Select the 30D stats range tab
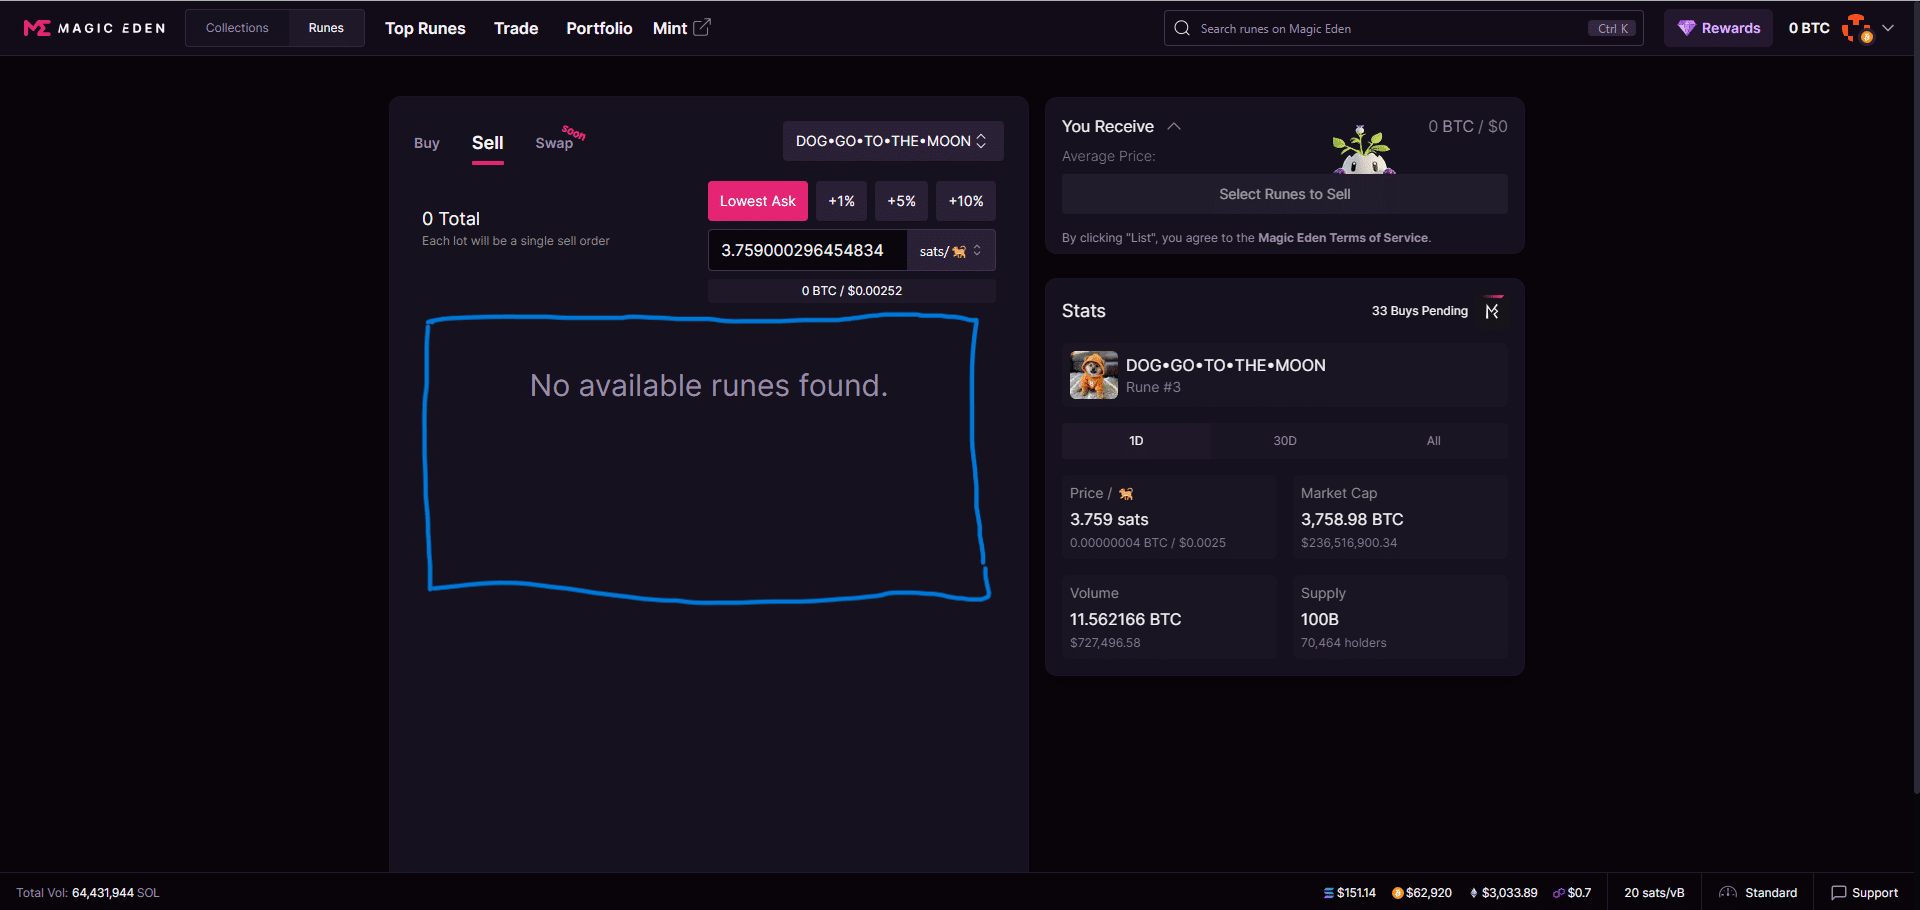The width and height of the screenshot is (1920, 910). point(1285,441)
